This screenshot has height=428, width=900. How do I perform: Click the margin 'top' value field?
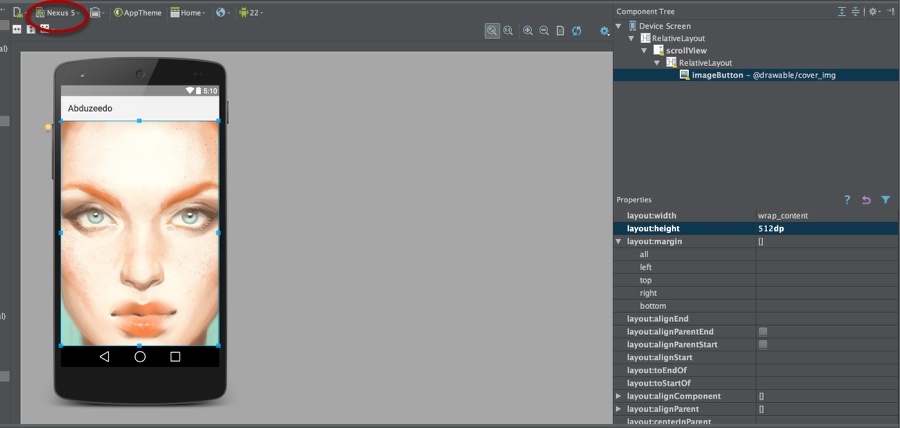tap(827, 280)
